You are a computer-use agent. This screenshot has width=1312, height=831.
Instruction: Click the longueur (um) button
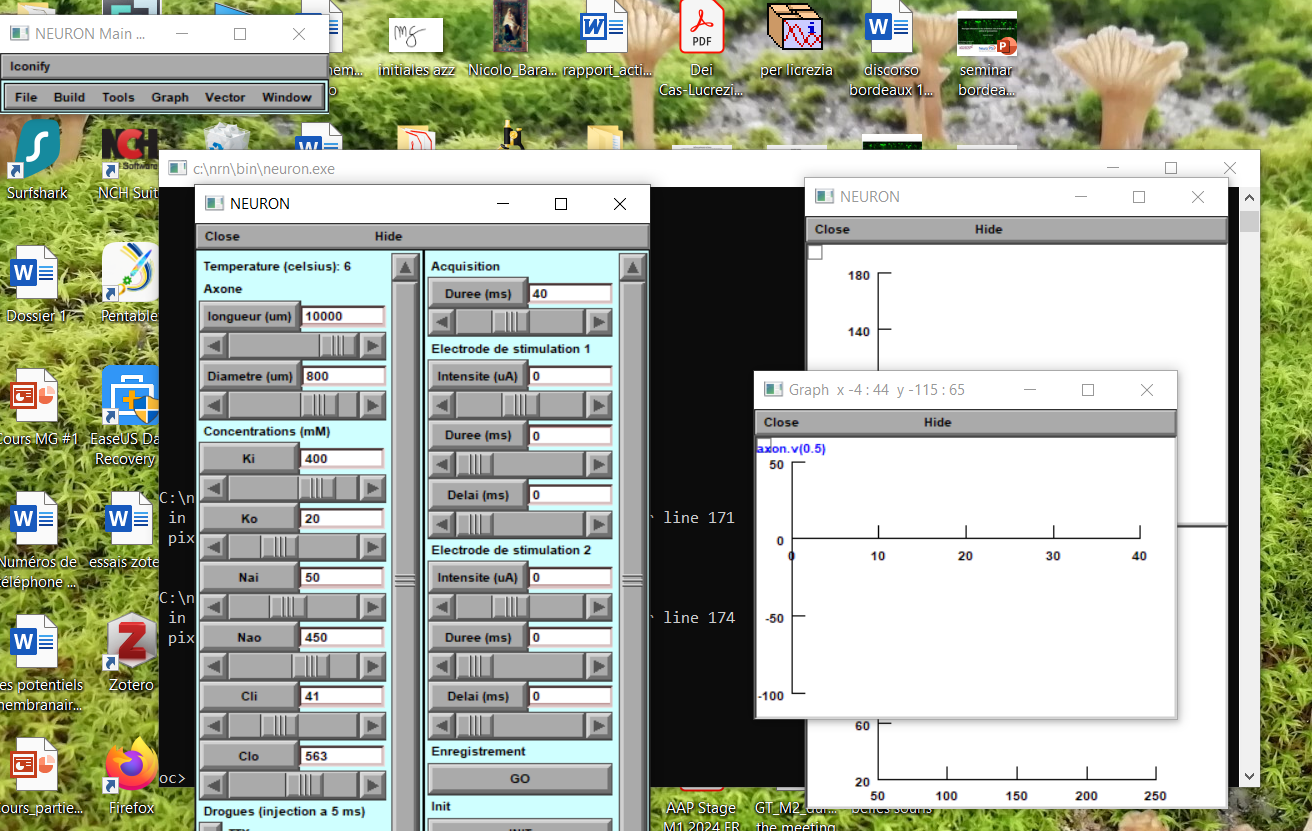[249, 316]
